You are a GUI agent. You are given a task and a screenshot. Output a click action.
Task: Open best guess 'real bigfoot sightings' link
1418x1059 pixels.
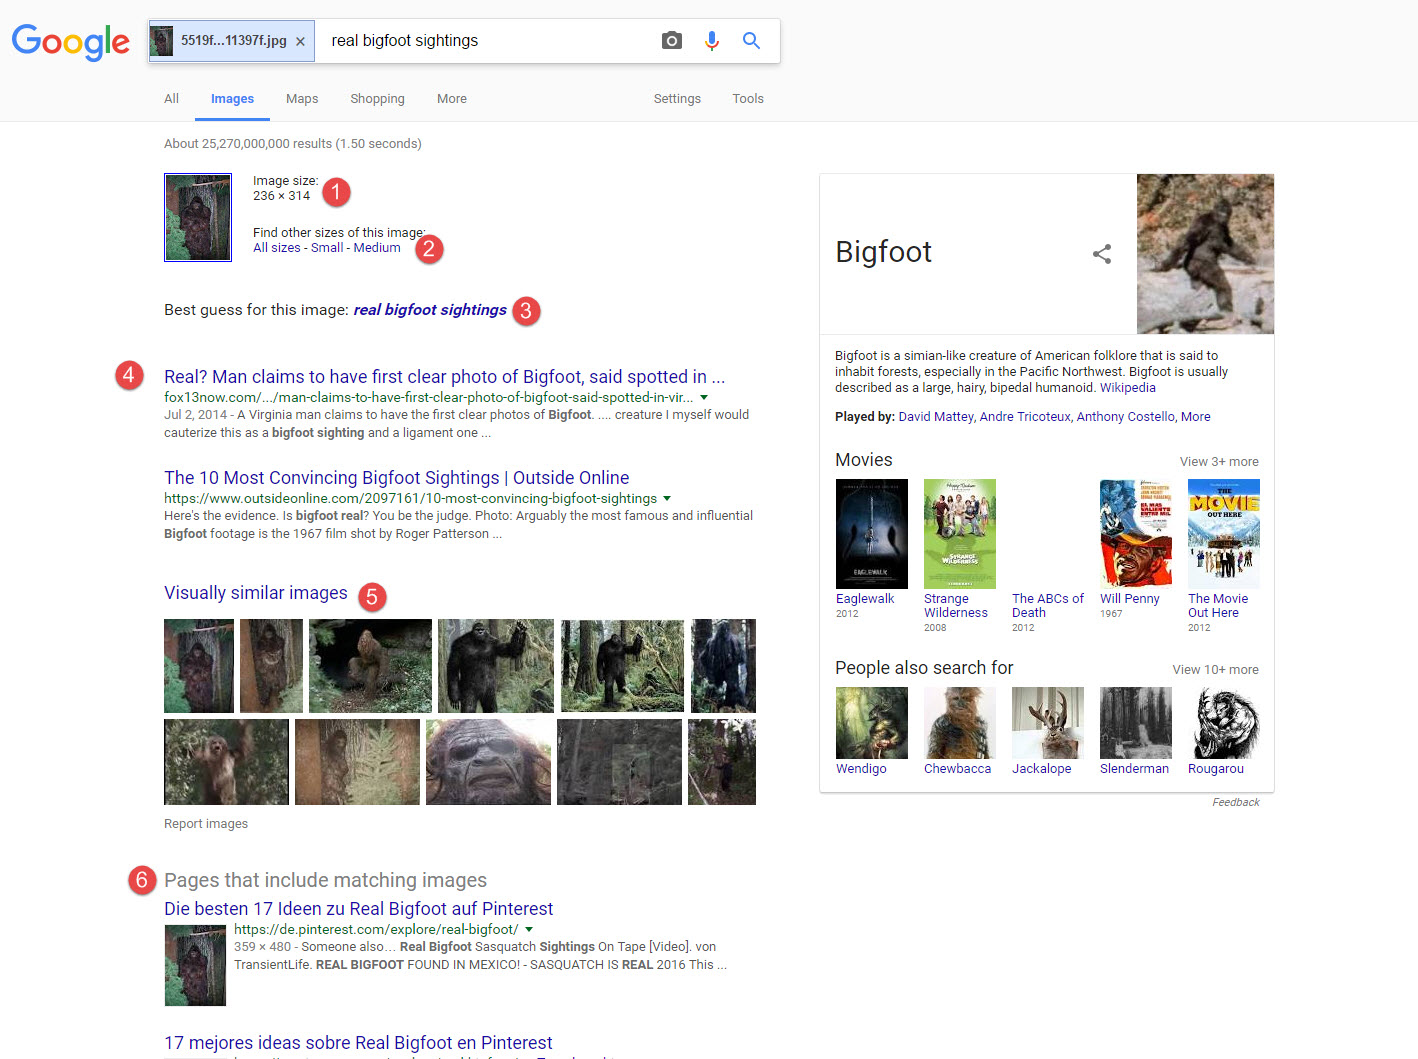click(x=430, y=310)
